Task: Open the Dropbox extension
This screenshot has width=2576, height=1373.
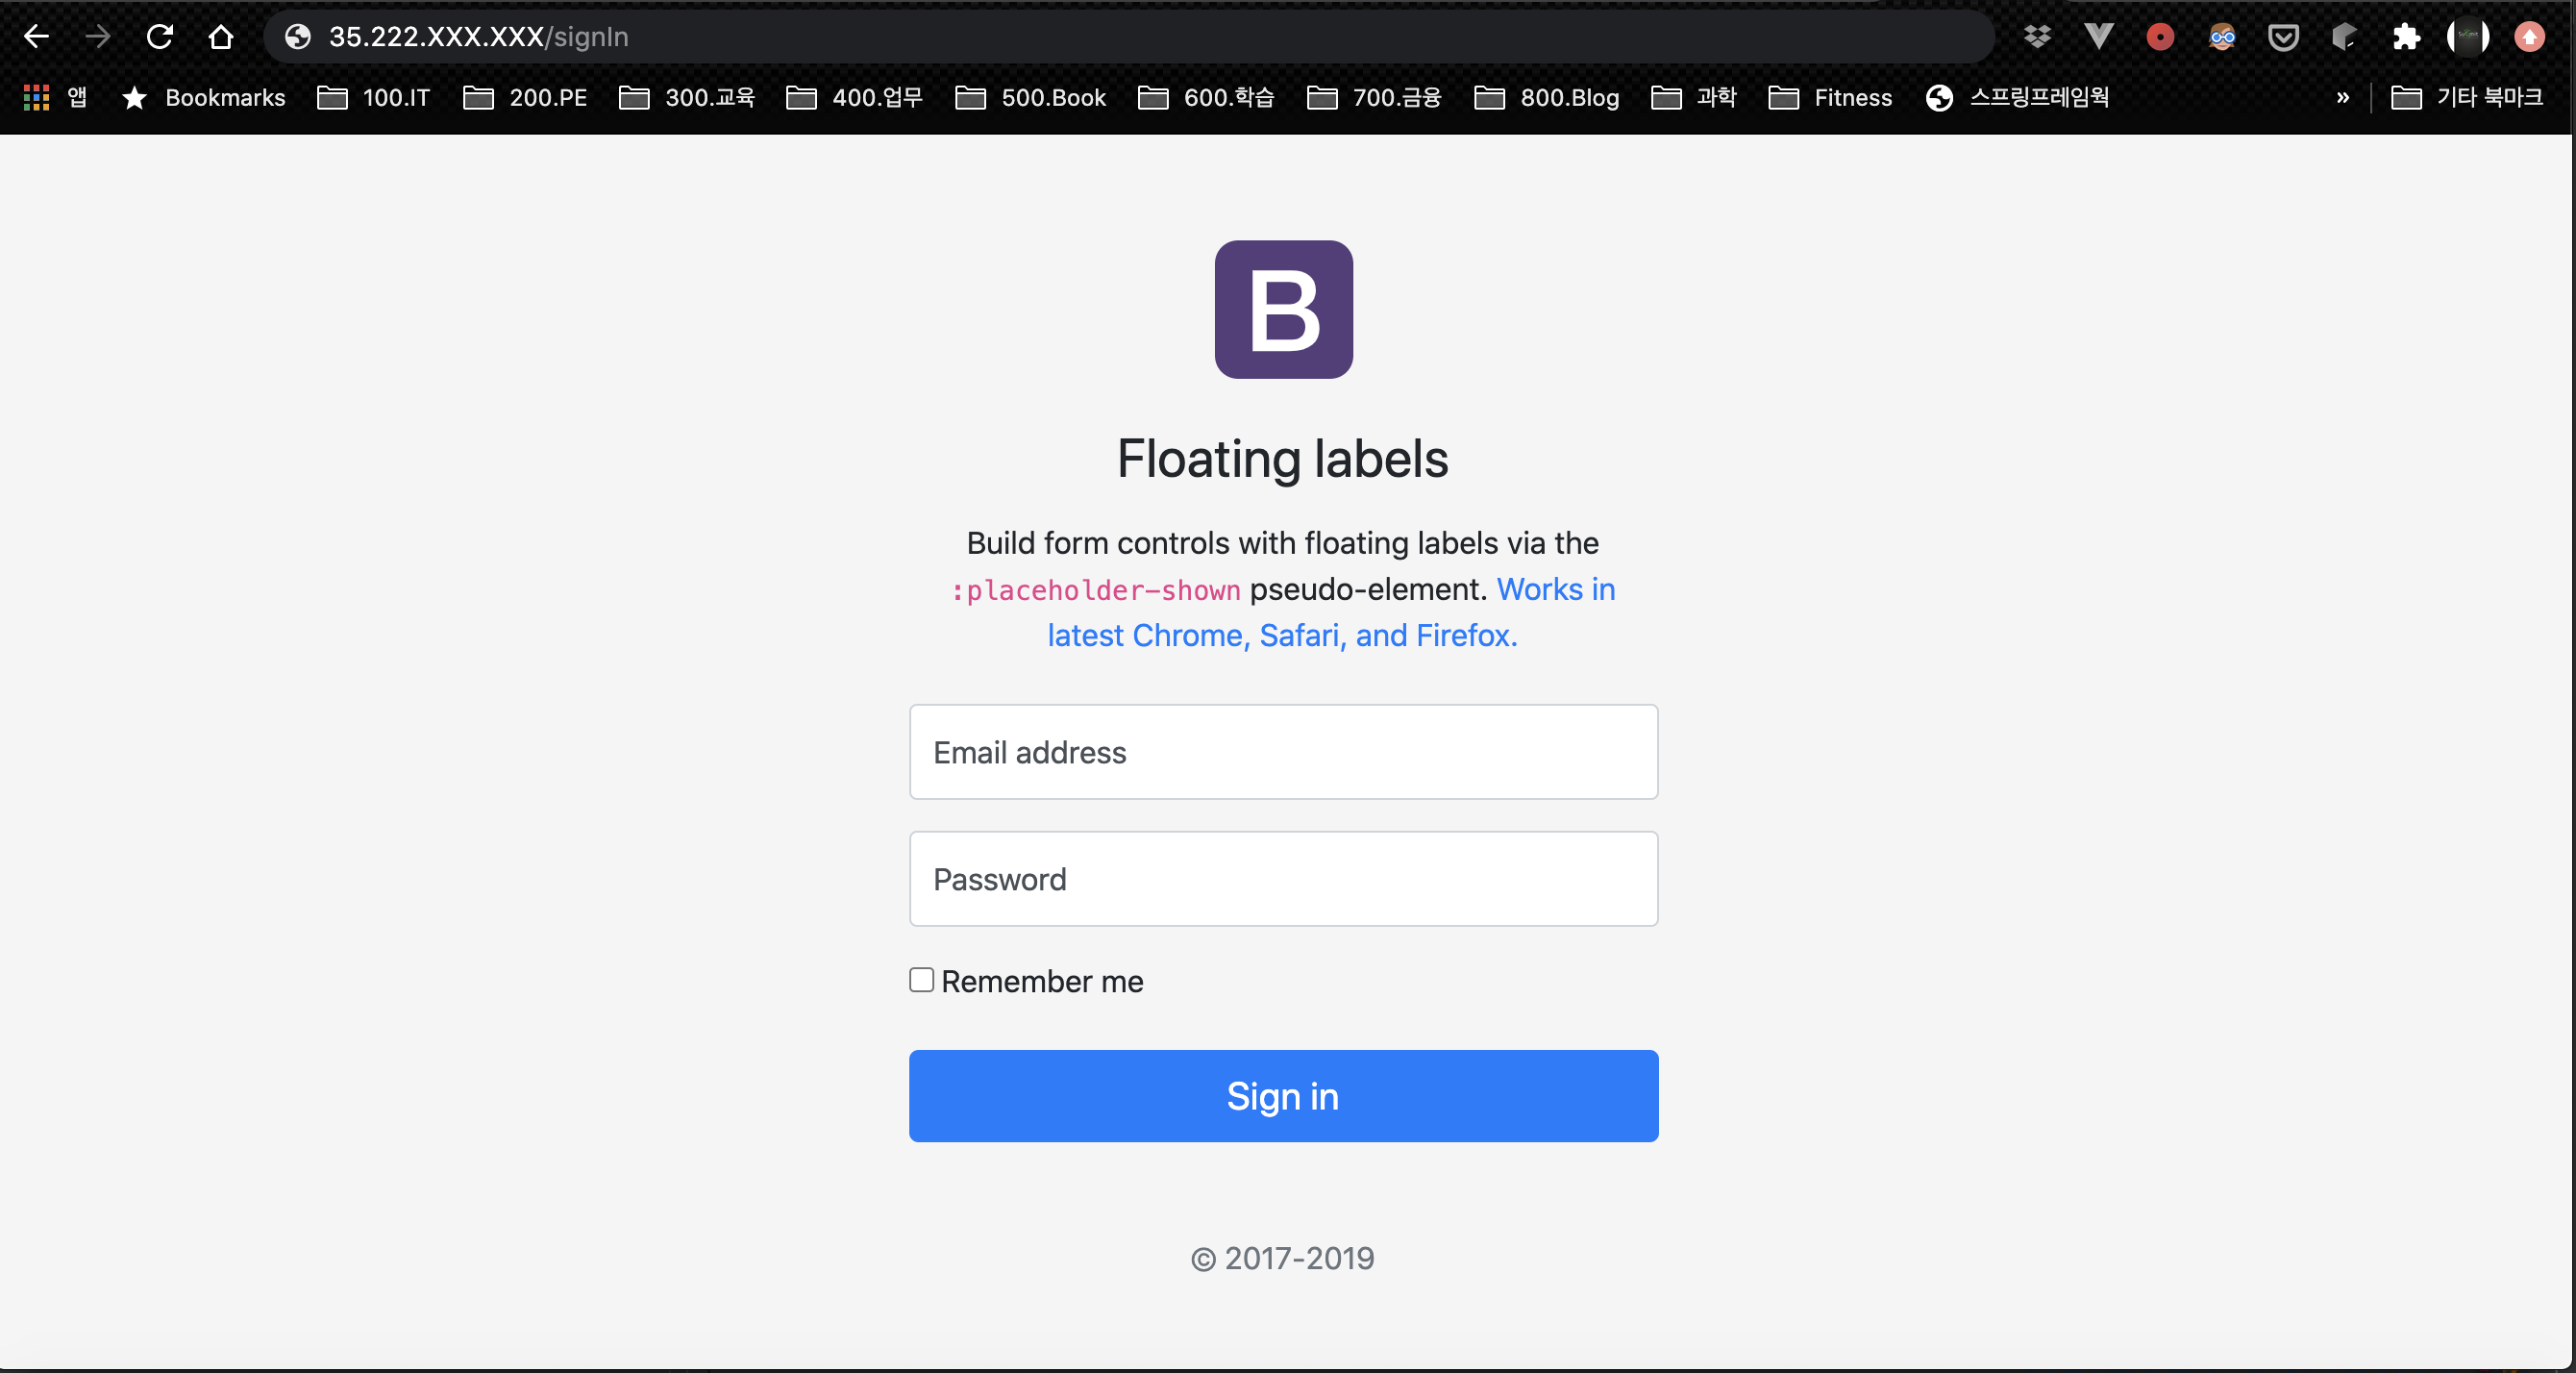Action: (x=2037, y=37)
